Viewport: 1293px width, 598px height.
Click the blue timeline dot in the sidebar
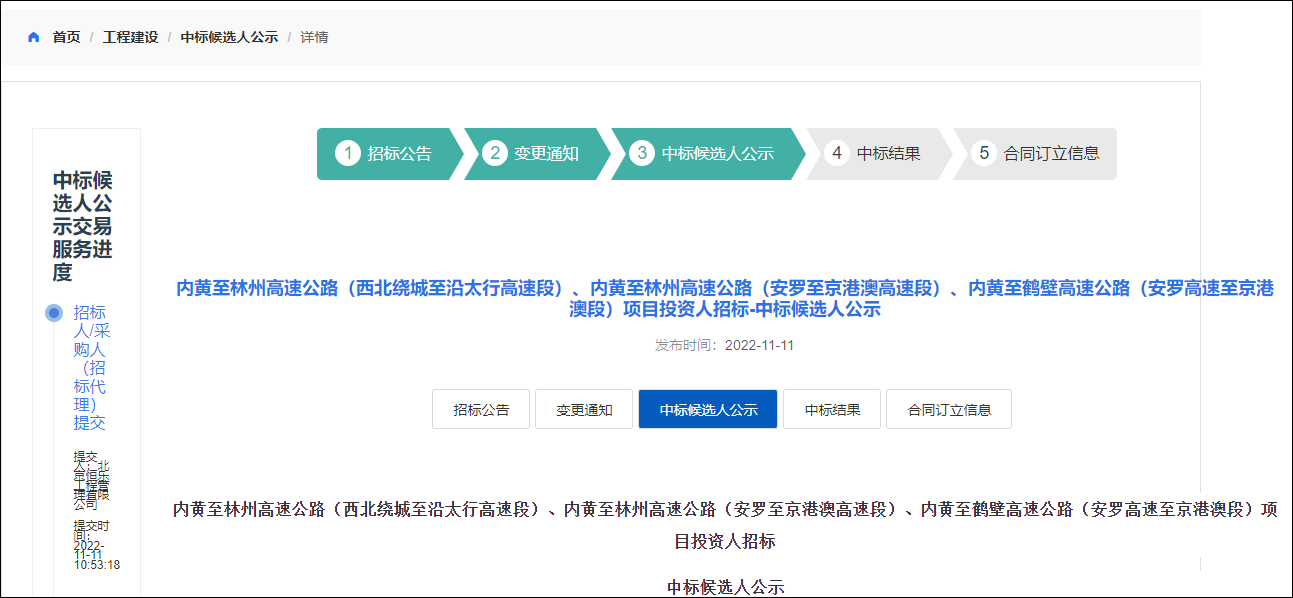coord(54,314)
